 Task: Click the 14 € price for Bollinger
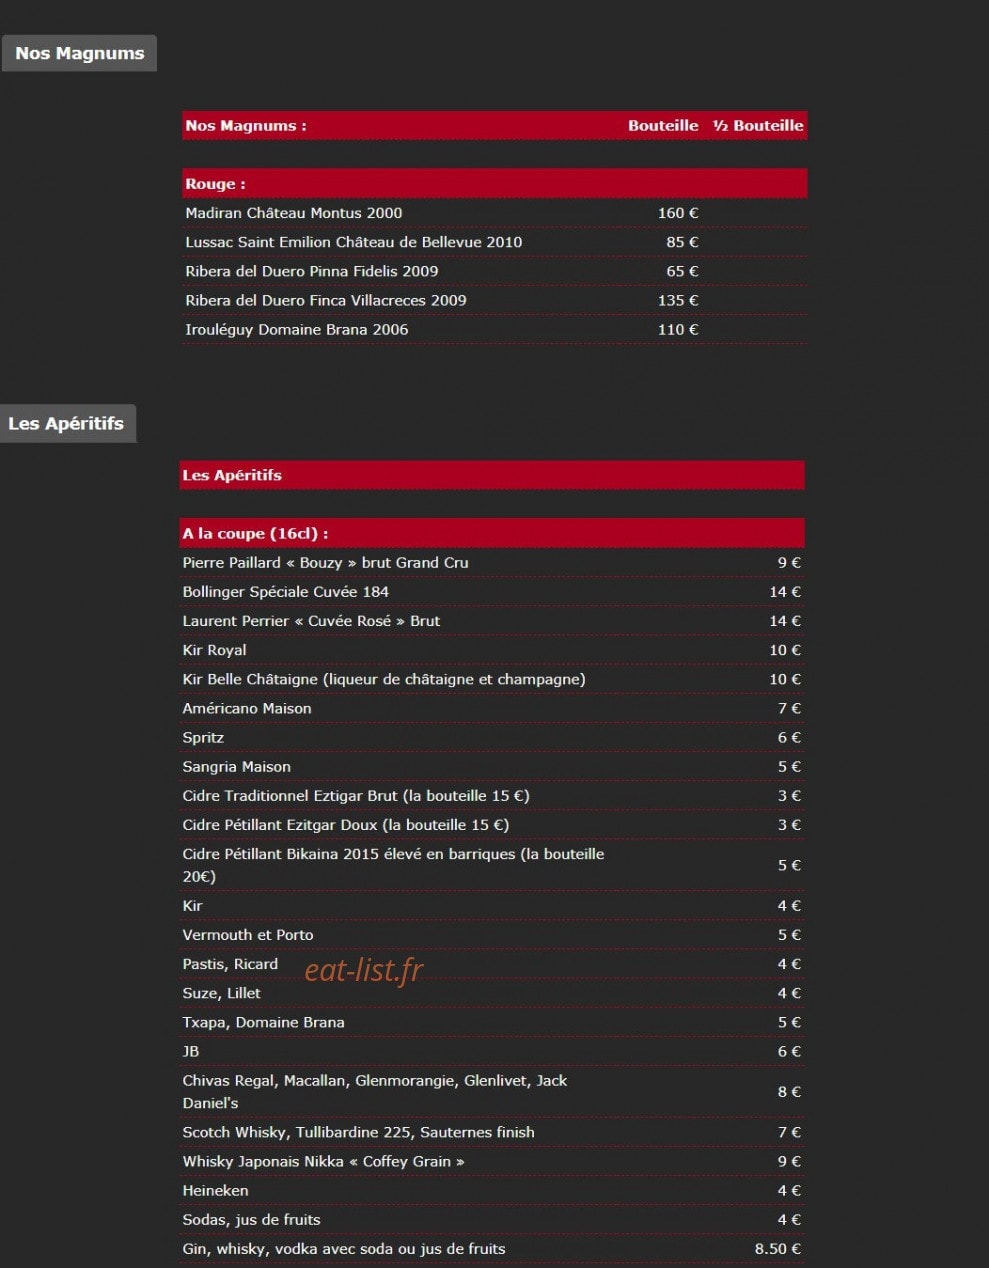click(785, 592)
